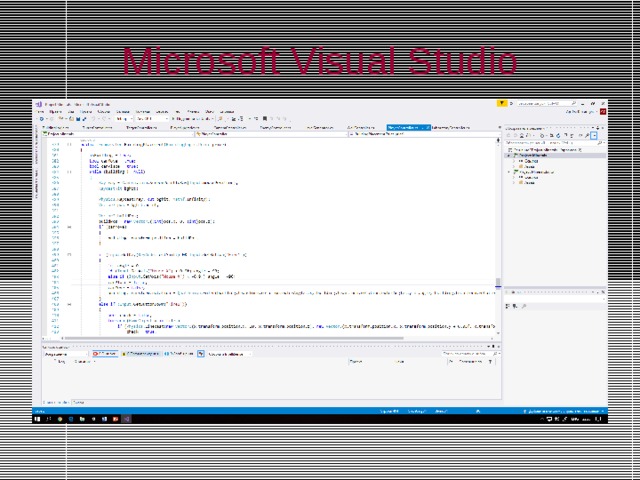This screenshot has height=480, width=640.
Task: Click the PowerPoint taskbar icon
Action: tap(116, 419)
